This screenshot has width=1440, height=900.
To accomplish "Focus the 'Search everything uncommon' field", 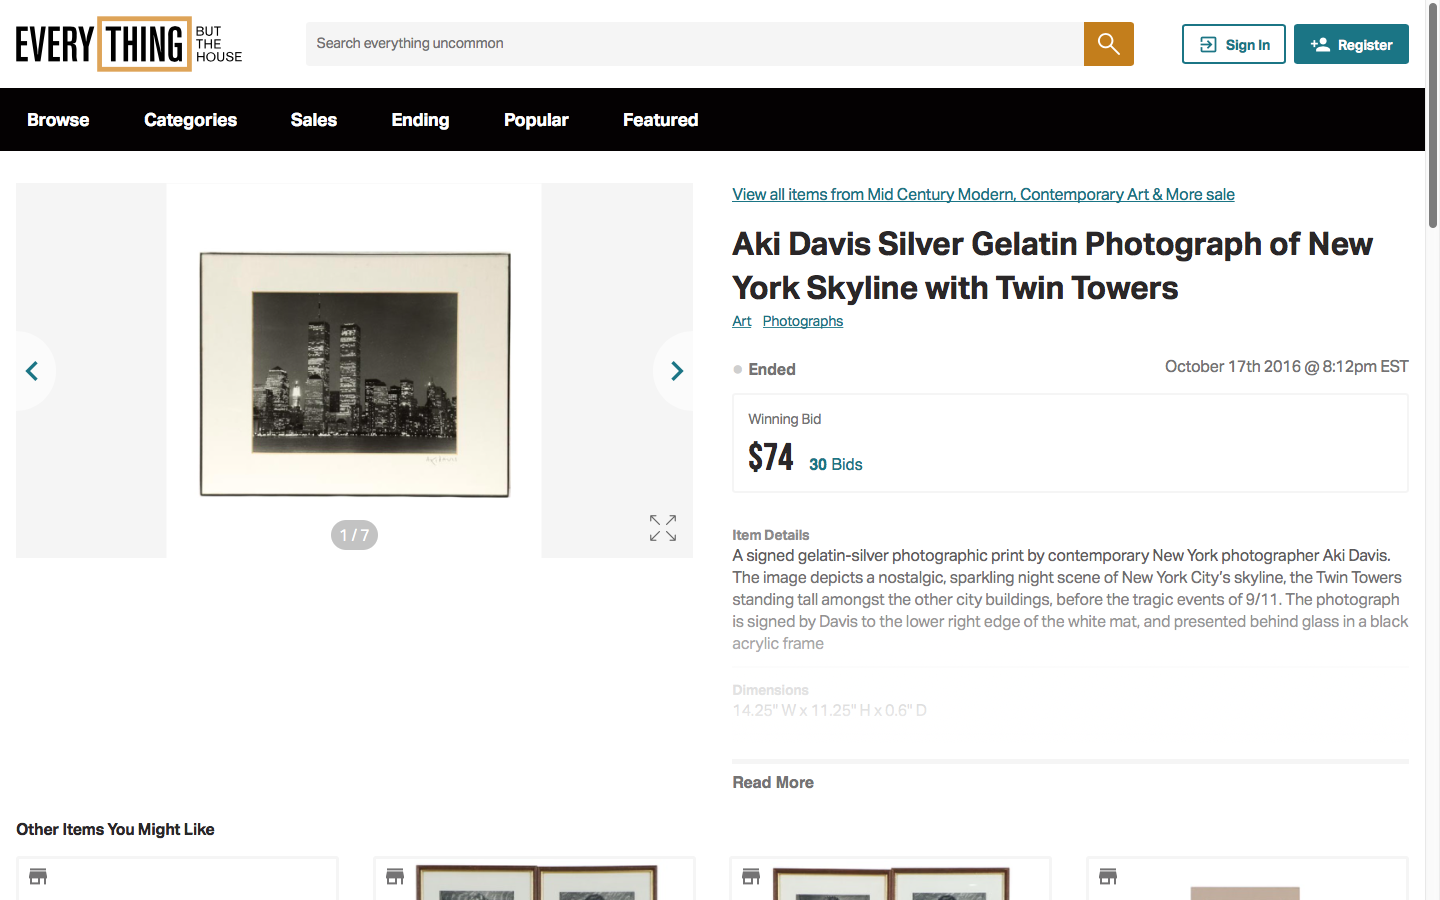I will point(694,44).
